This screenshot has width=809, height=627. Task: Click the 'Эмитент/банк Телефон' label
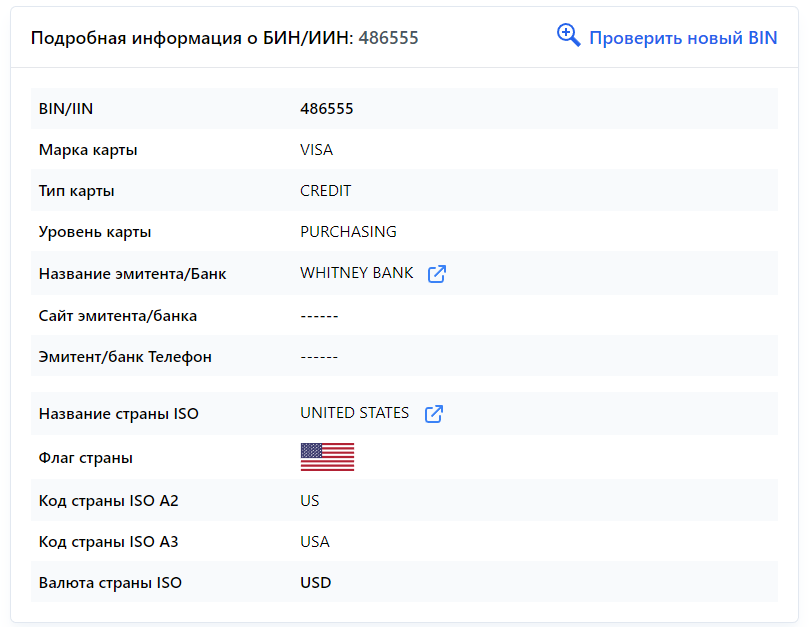click(125, 357)
